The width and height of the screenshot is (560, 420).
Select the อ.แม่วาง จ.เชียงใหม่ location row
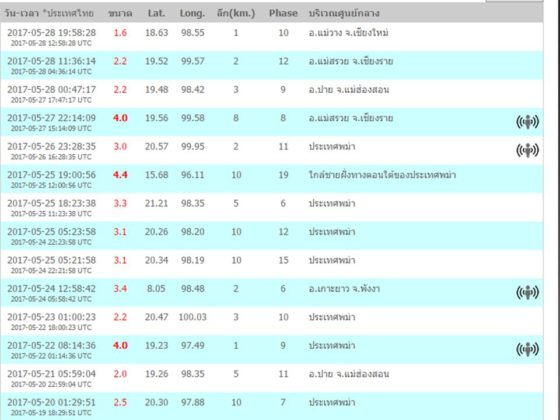(x=272, y=37)
